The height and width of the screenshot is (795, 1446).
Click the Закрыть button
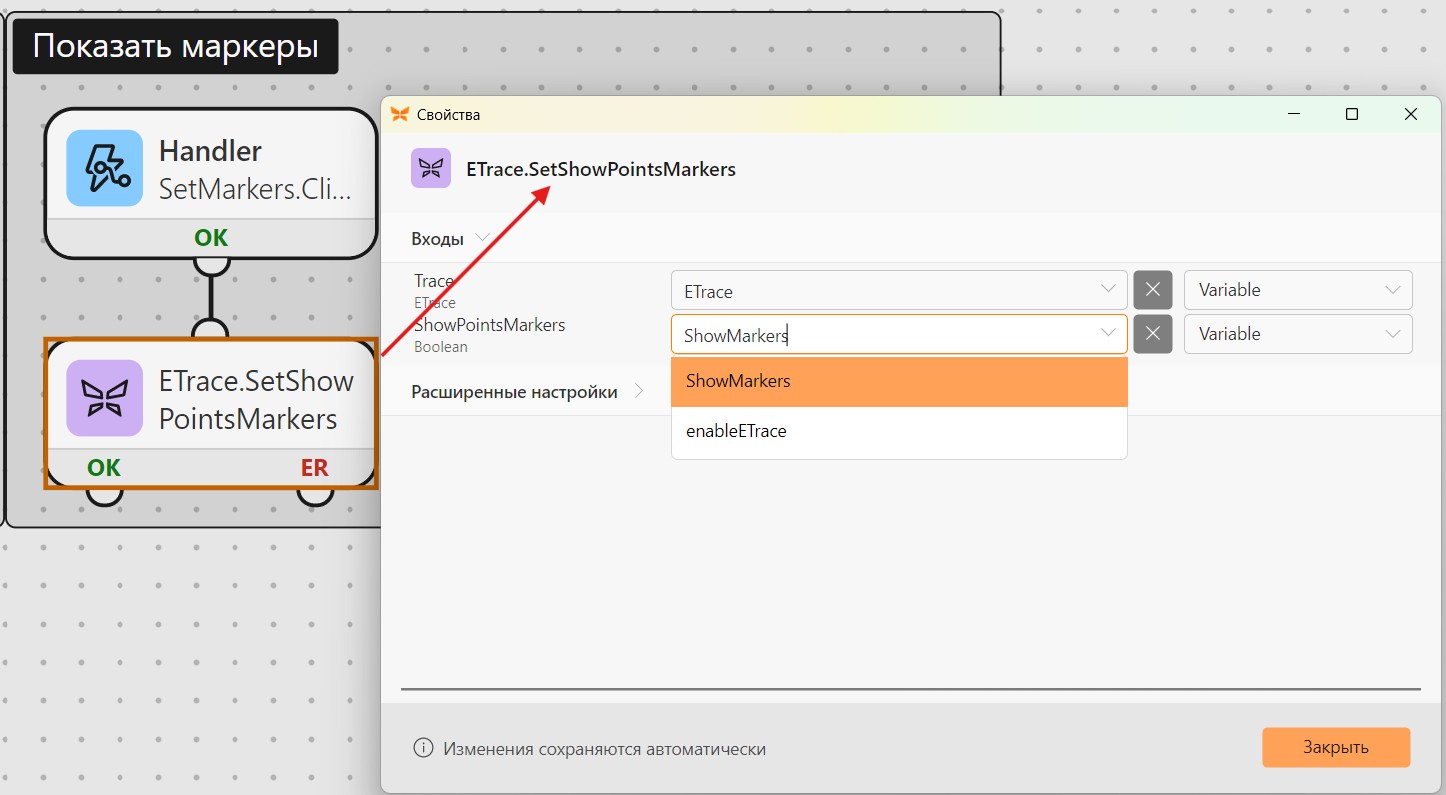point(1336,747)
